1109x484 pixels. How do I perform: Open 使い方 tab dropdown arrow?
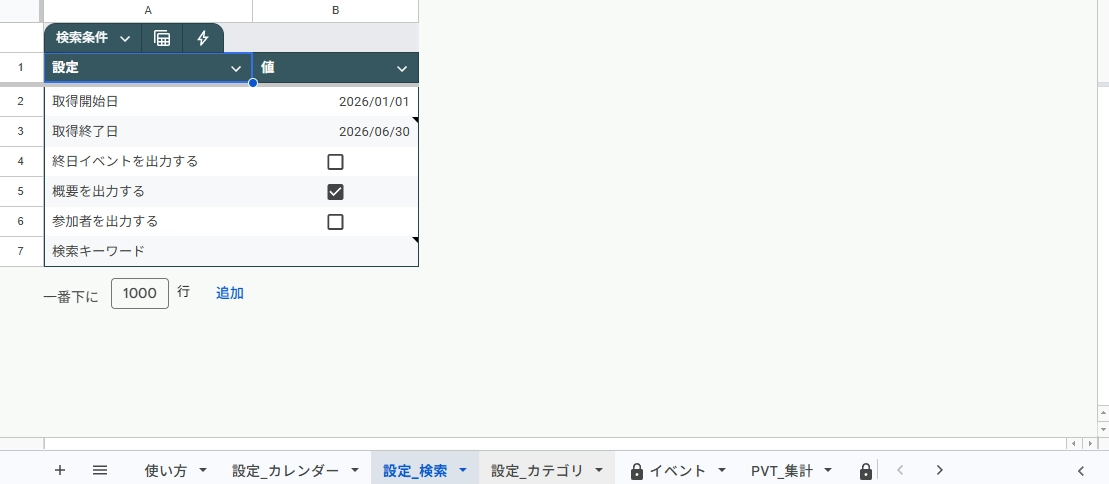(x=203, y=470)
